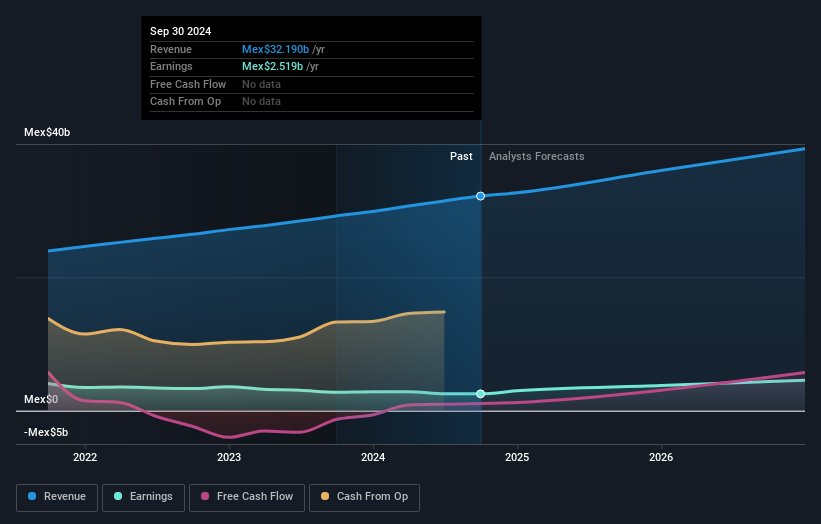
Task: Click the Mex$0 y-axis label
Action: click(41, 399)
